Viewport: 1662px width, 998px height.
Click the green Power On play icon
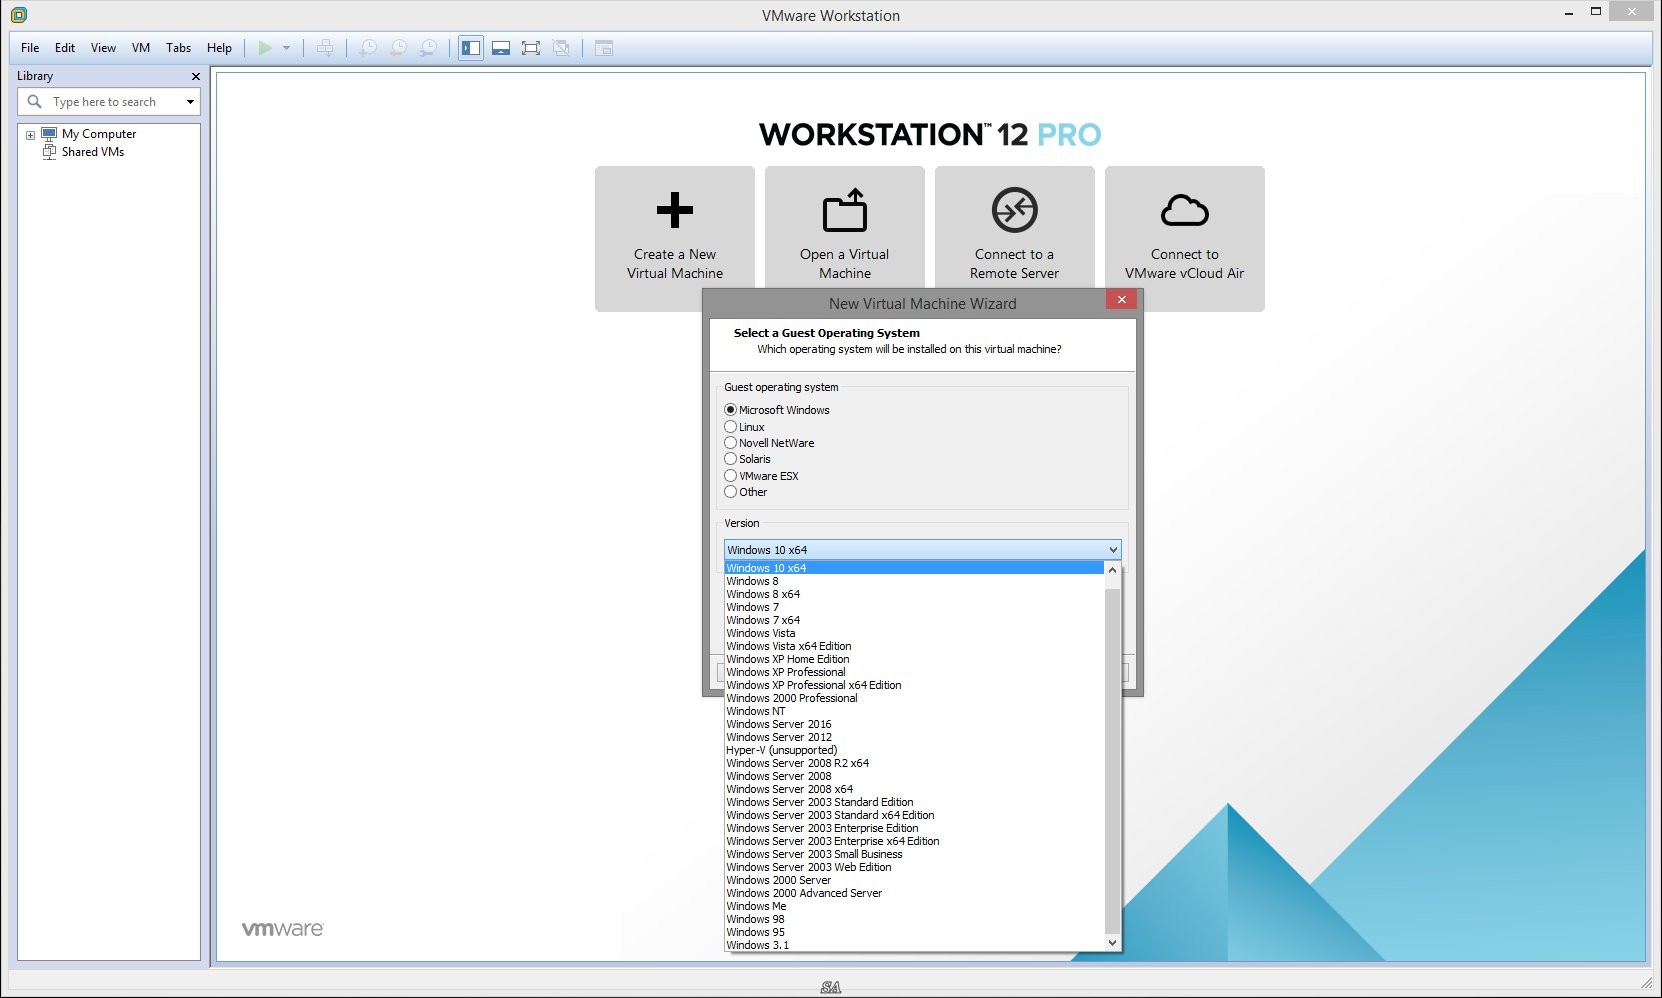point(265,48)
